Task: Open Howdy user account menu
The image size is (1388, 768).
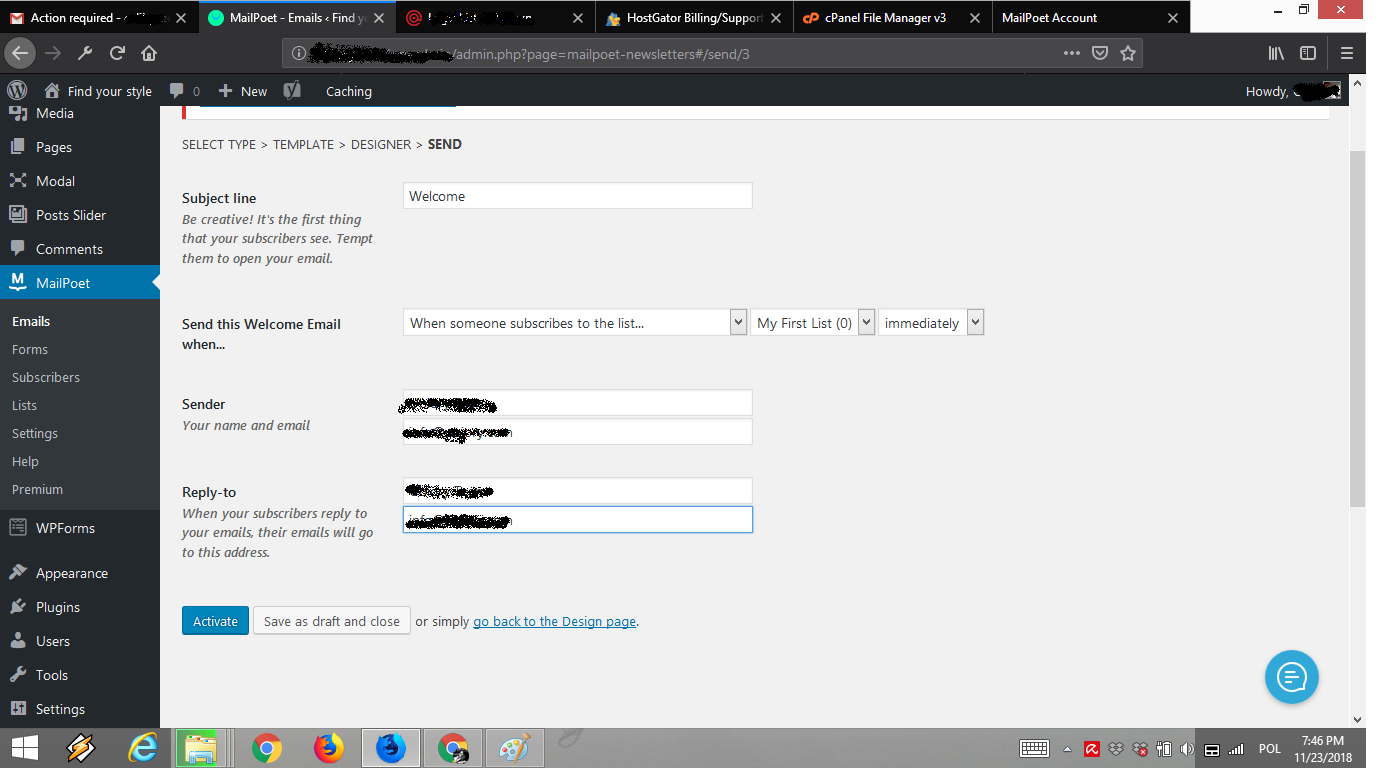Action: coord(1293,91)
